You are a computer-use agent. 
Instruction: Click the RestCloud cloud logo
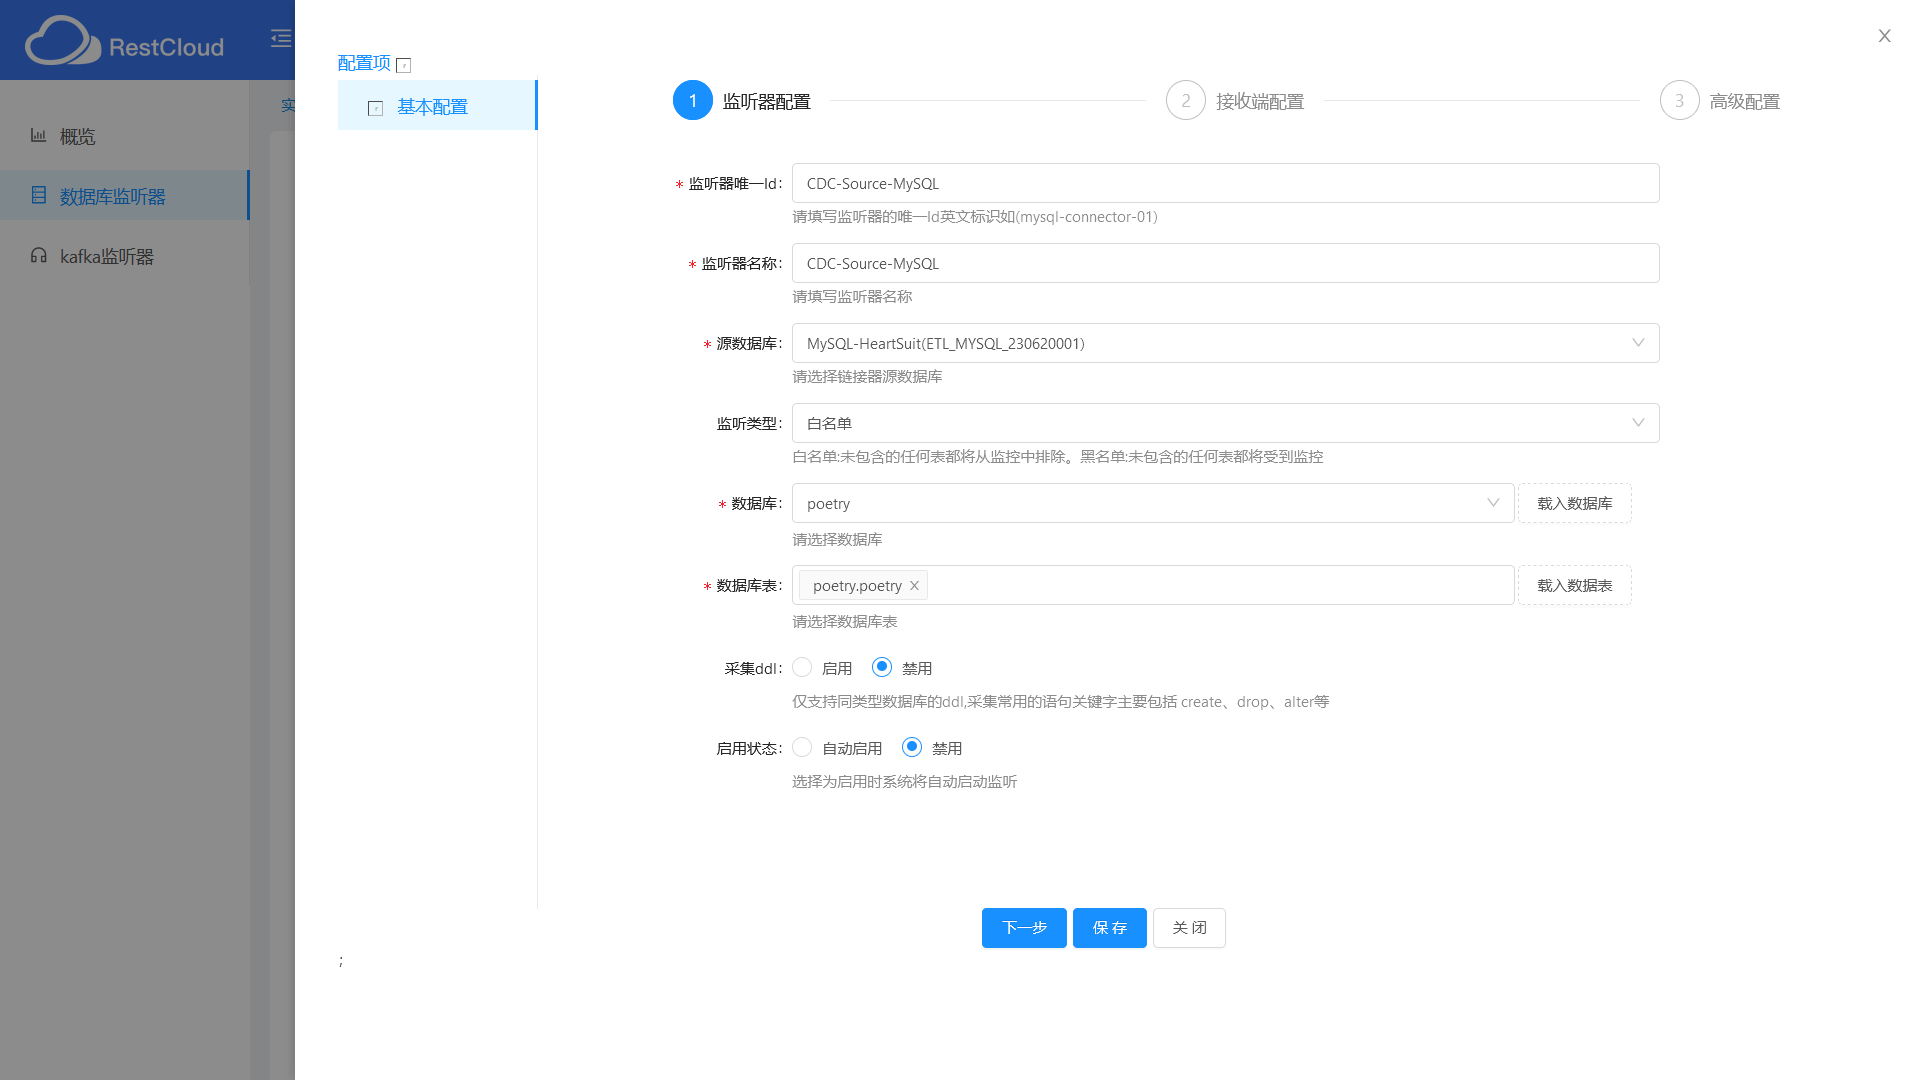pos(62,41)
